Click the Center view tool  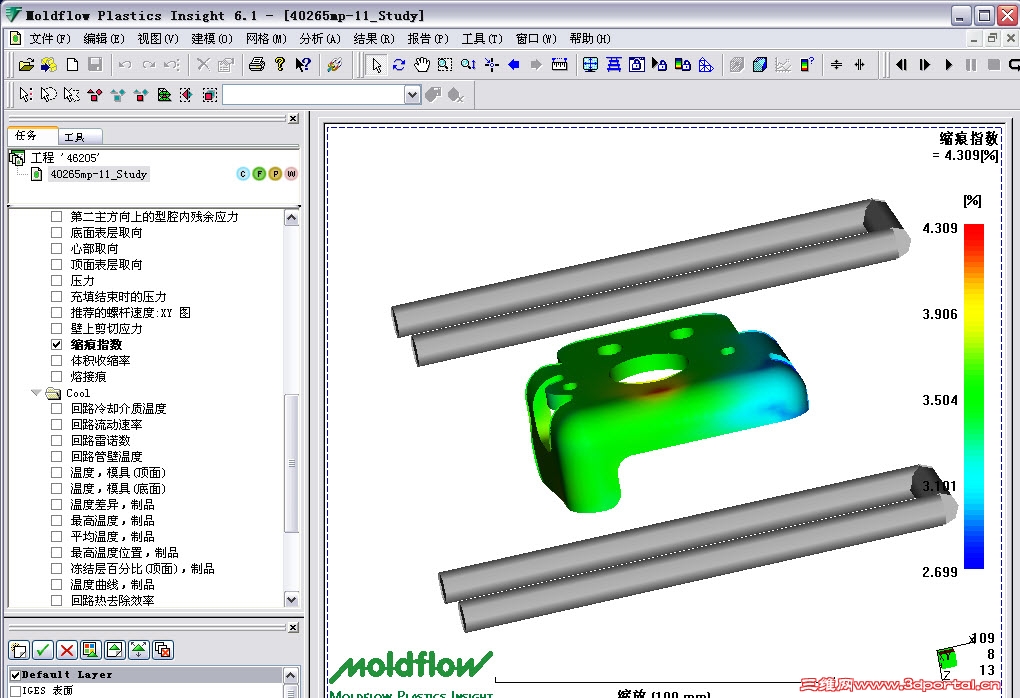coord(491,64)
